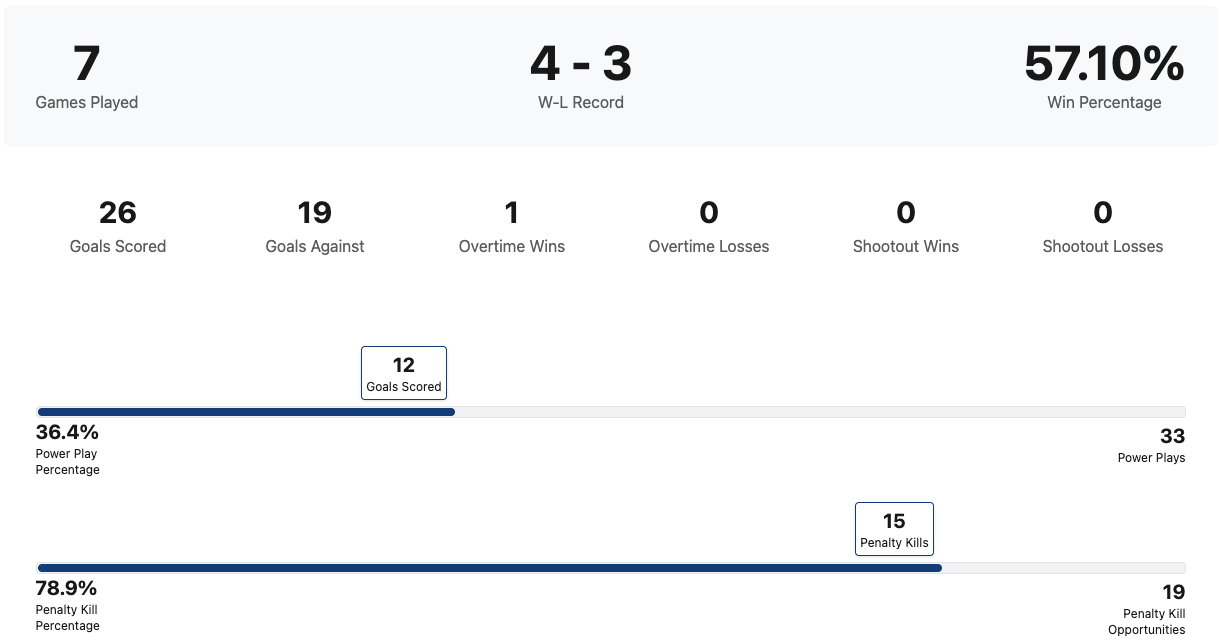
Task: Select the Goals Against stat
Action: point(315,226)
